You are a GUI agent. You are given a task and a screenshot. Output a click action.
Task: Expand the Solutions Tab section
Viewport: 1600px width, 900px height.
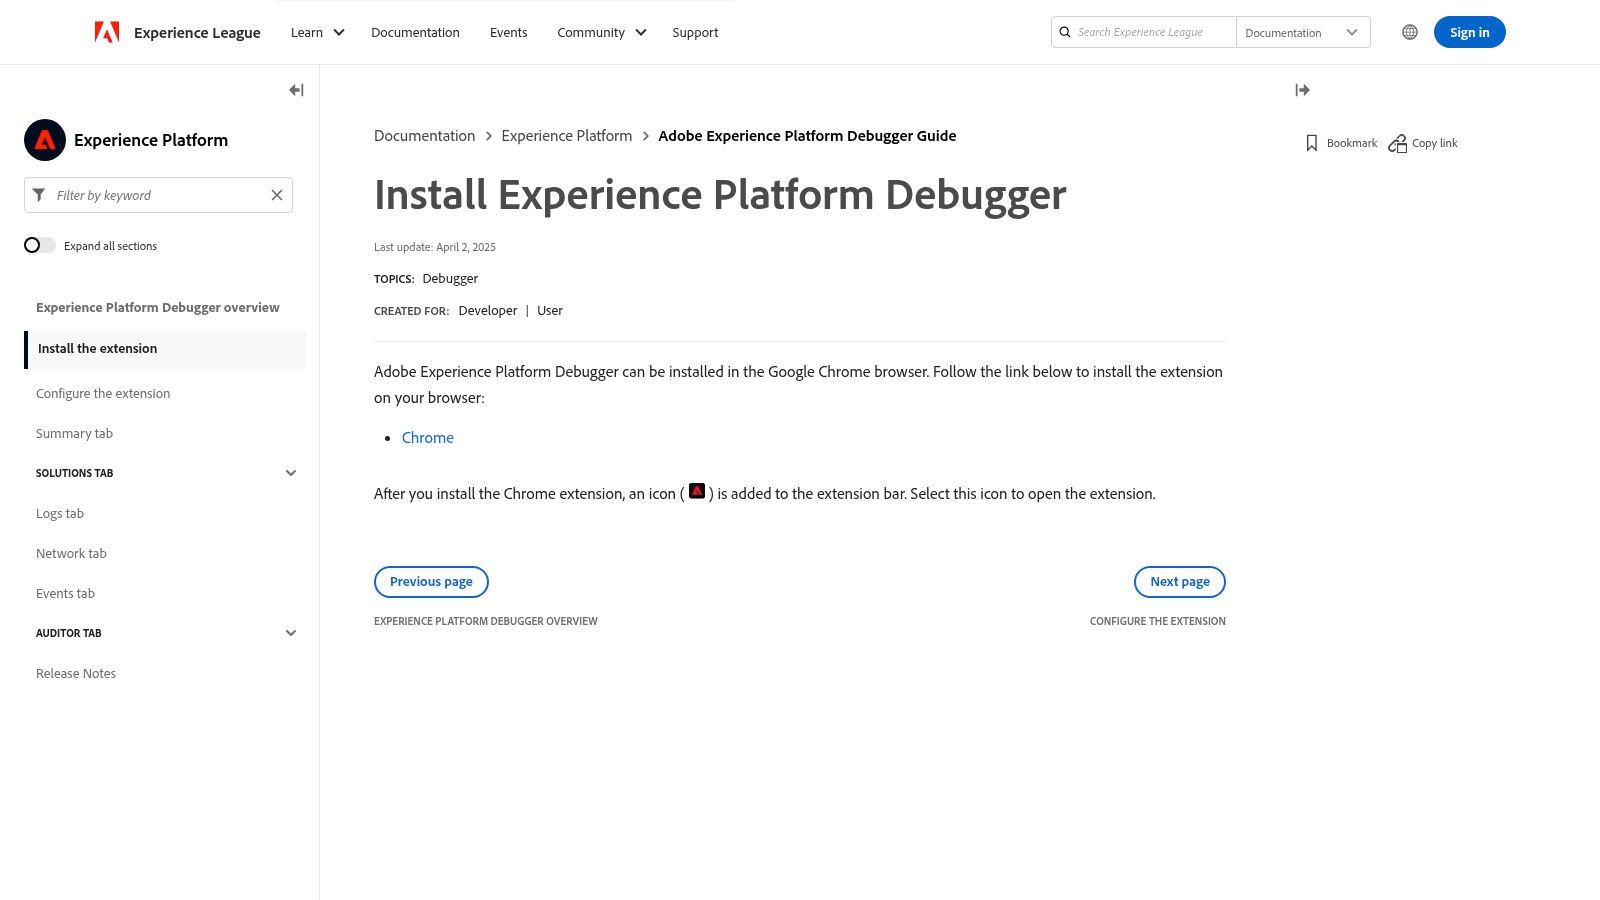coord(290,472)
